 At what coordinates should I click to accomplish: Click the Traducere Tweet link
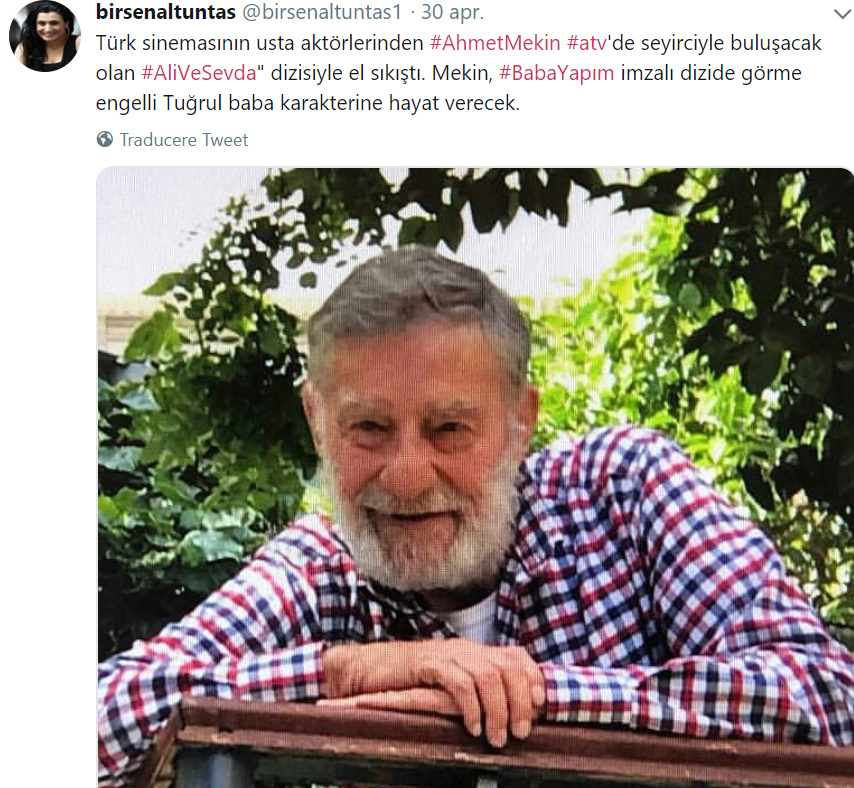(x=184, y=140)
